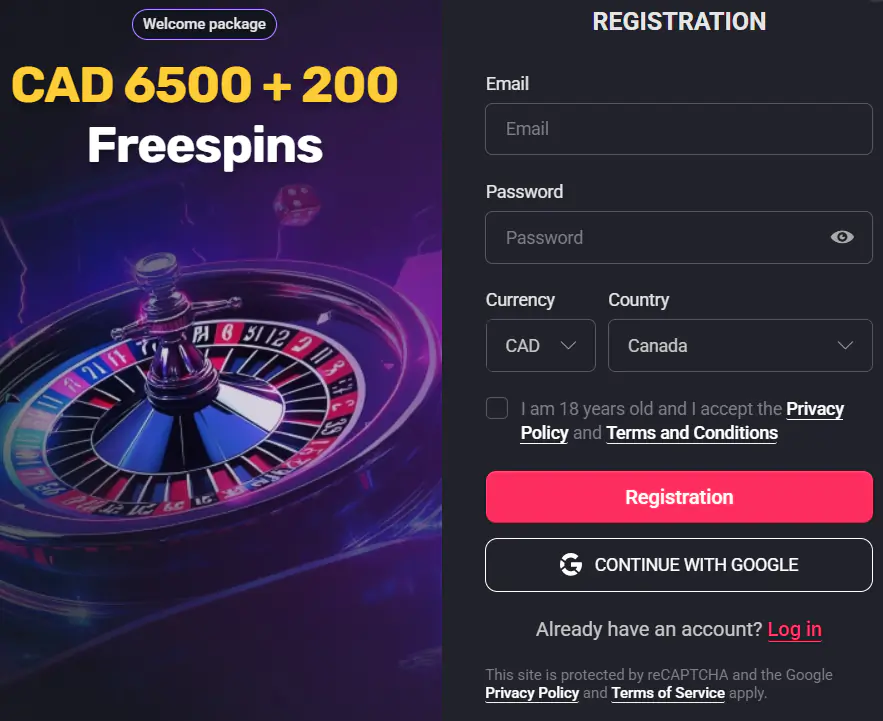
Task: Click the Google logo icon
Action: [x=571, y=565]
